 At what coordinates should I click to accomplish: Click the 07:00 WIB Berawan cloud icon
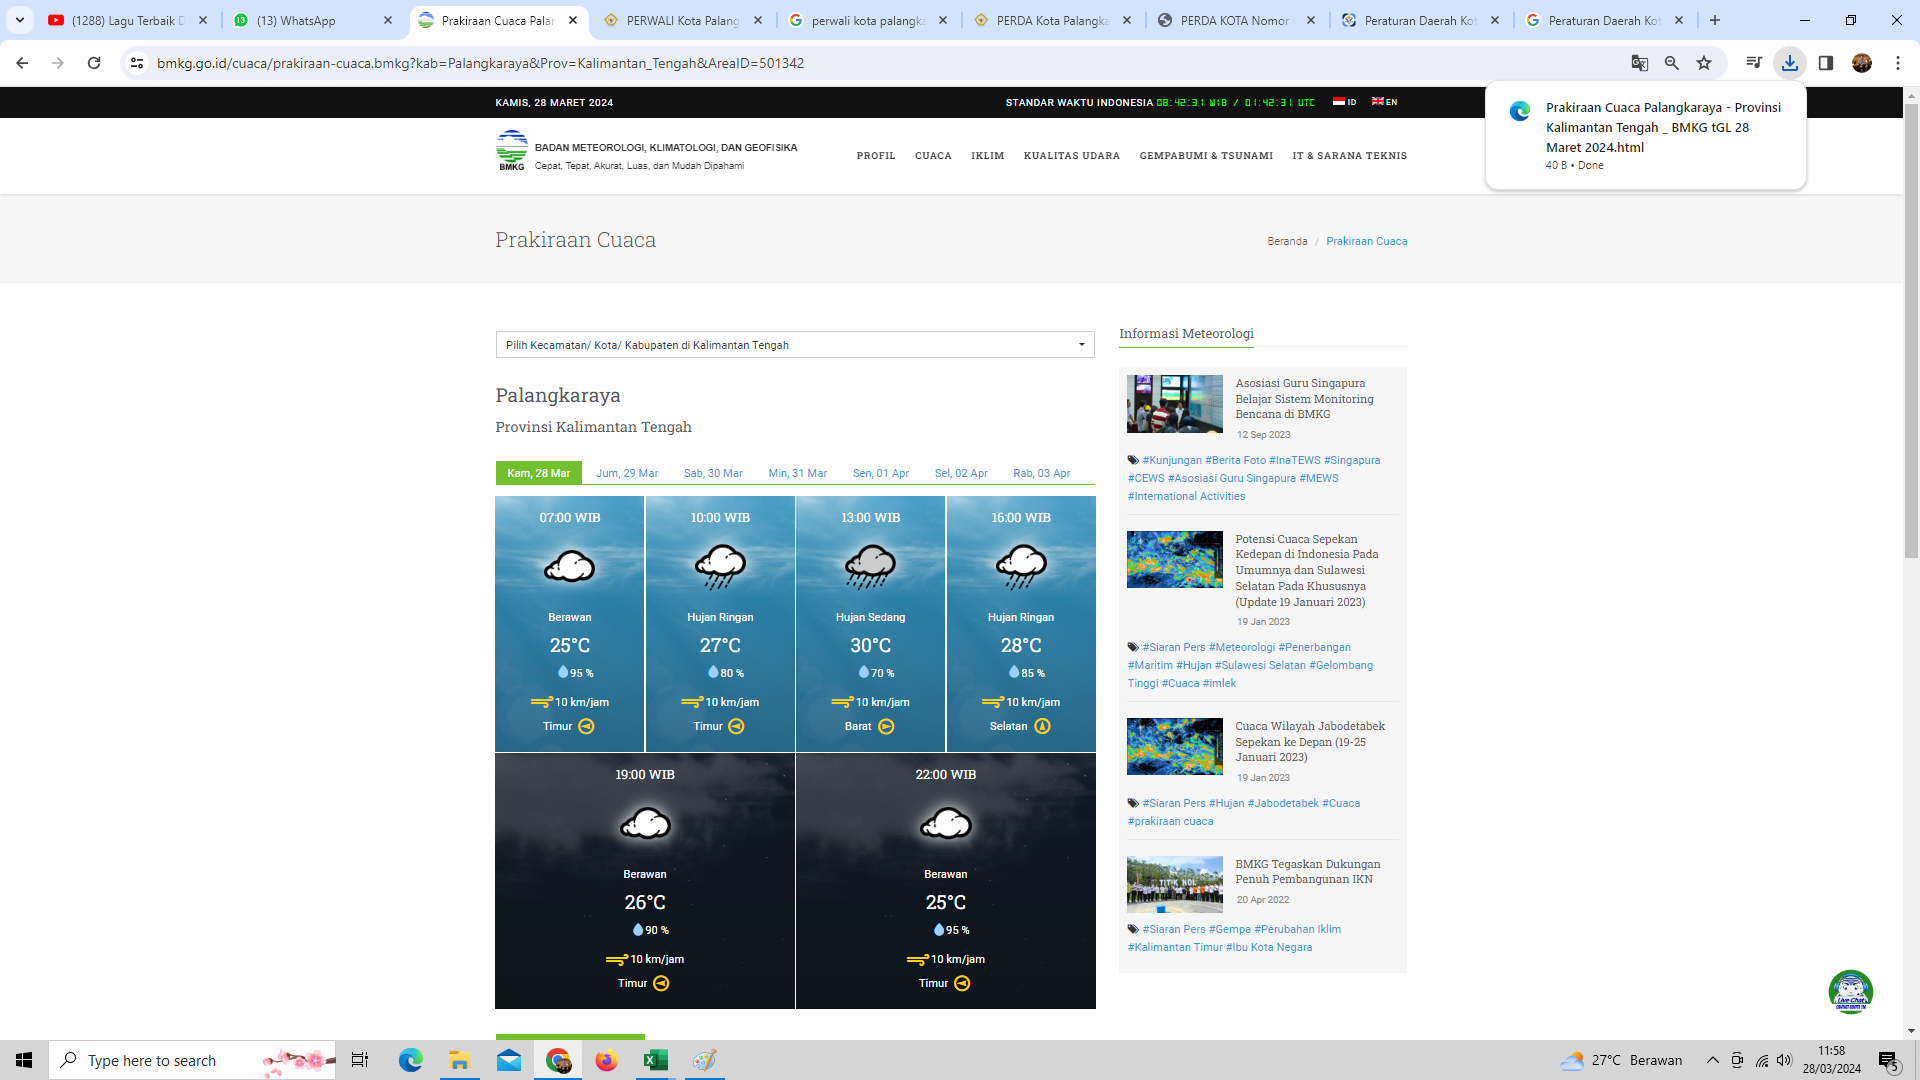tap(569, 567)
